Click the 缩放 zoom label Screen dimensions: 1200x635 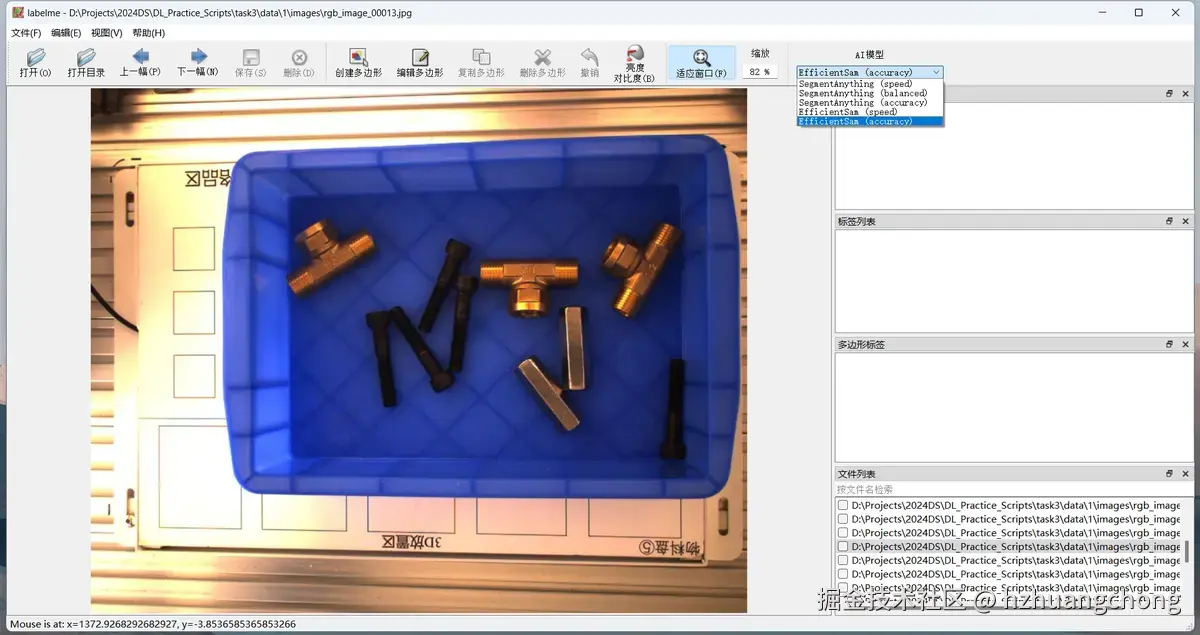point(760,53)
